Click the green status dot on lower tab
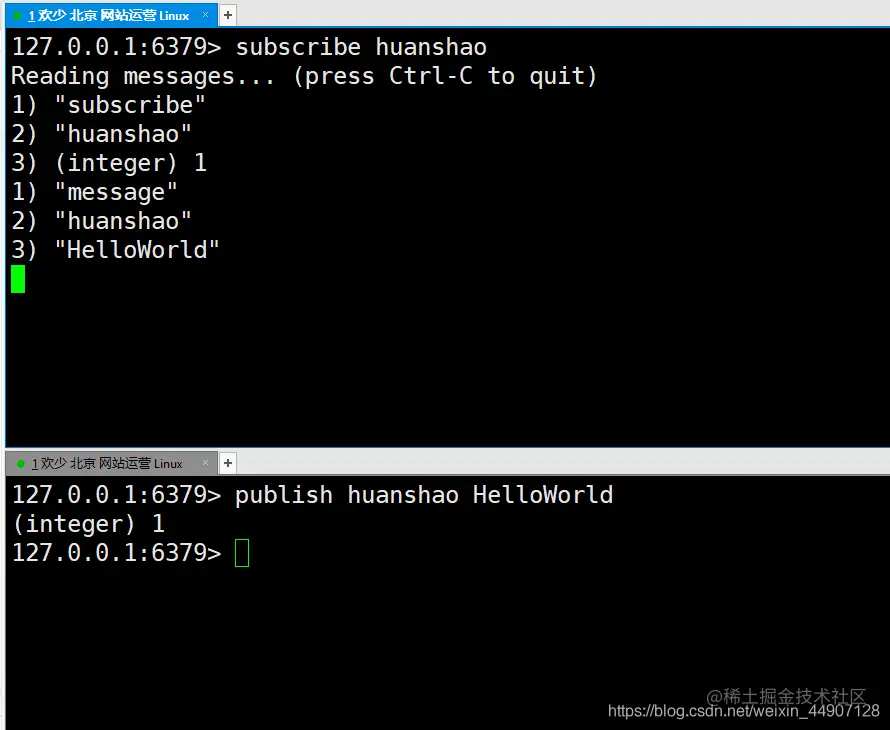 click(x=21, y=464)
